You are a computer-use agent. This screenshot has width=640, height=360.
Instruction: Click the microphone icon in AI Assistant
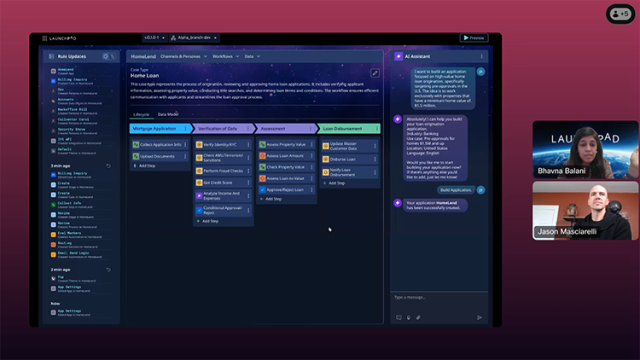pyautogui.click(x=409, y=317)
